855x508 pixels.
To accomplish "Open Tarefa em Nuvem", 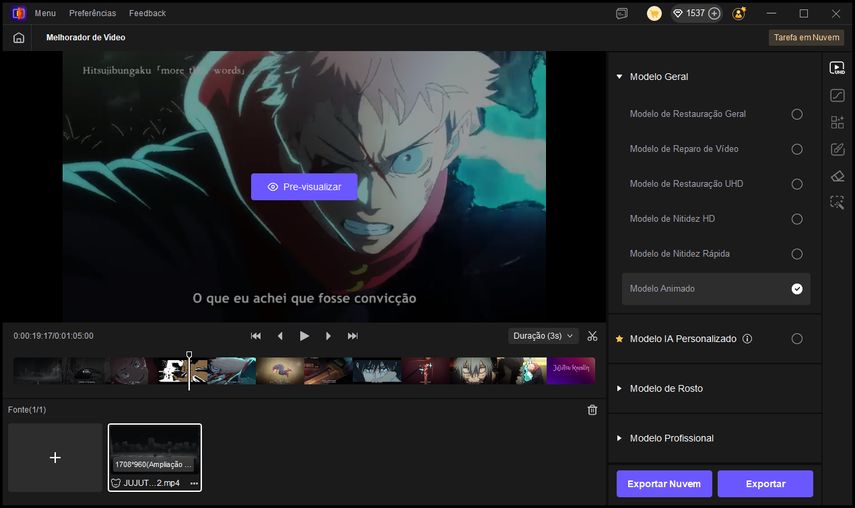I will click(x=806, y=38).
